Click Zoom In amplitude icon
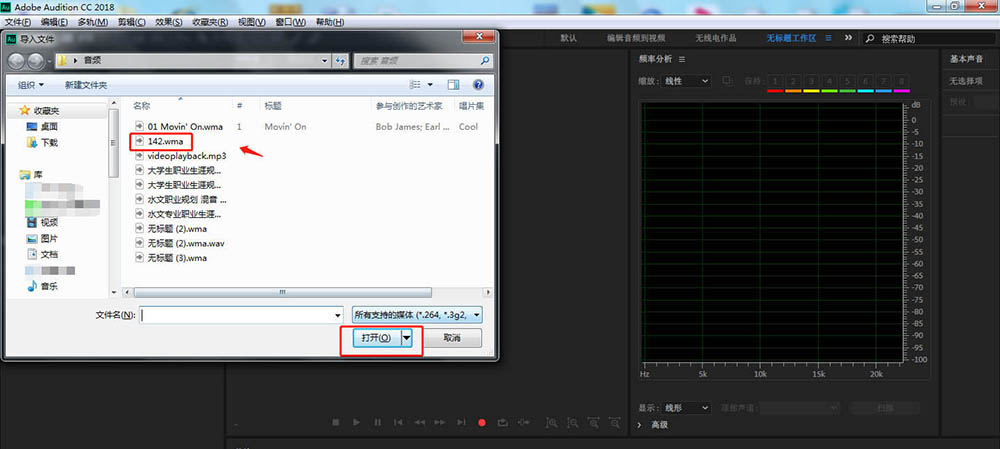The image size is (1000, 449). [x=552, y=422]
